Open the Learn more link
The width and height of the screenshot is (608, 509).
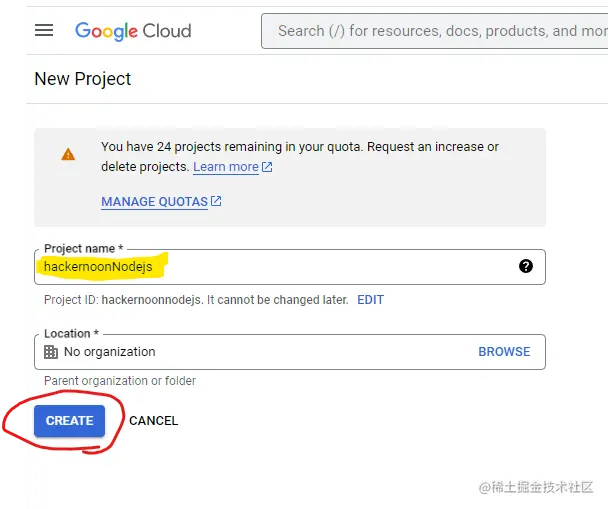[226, 167]
